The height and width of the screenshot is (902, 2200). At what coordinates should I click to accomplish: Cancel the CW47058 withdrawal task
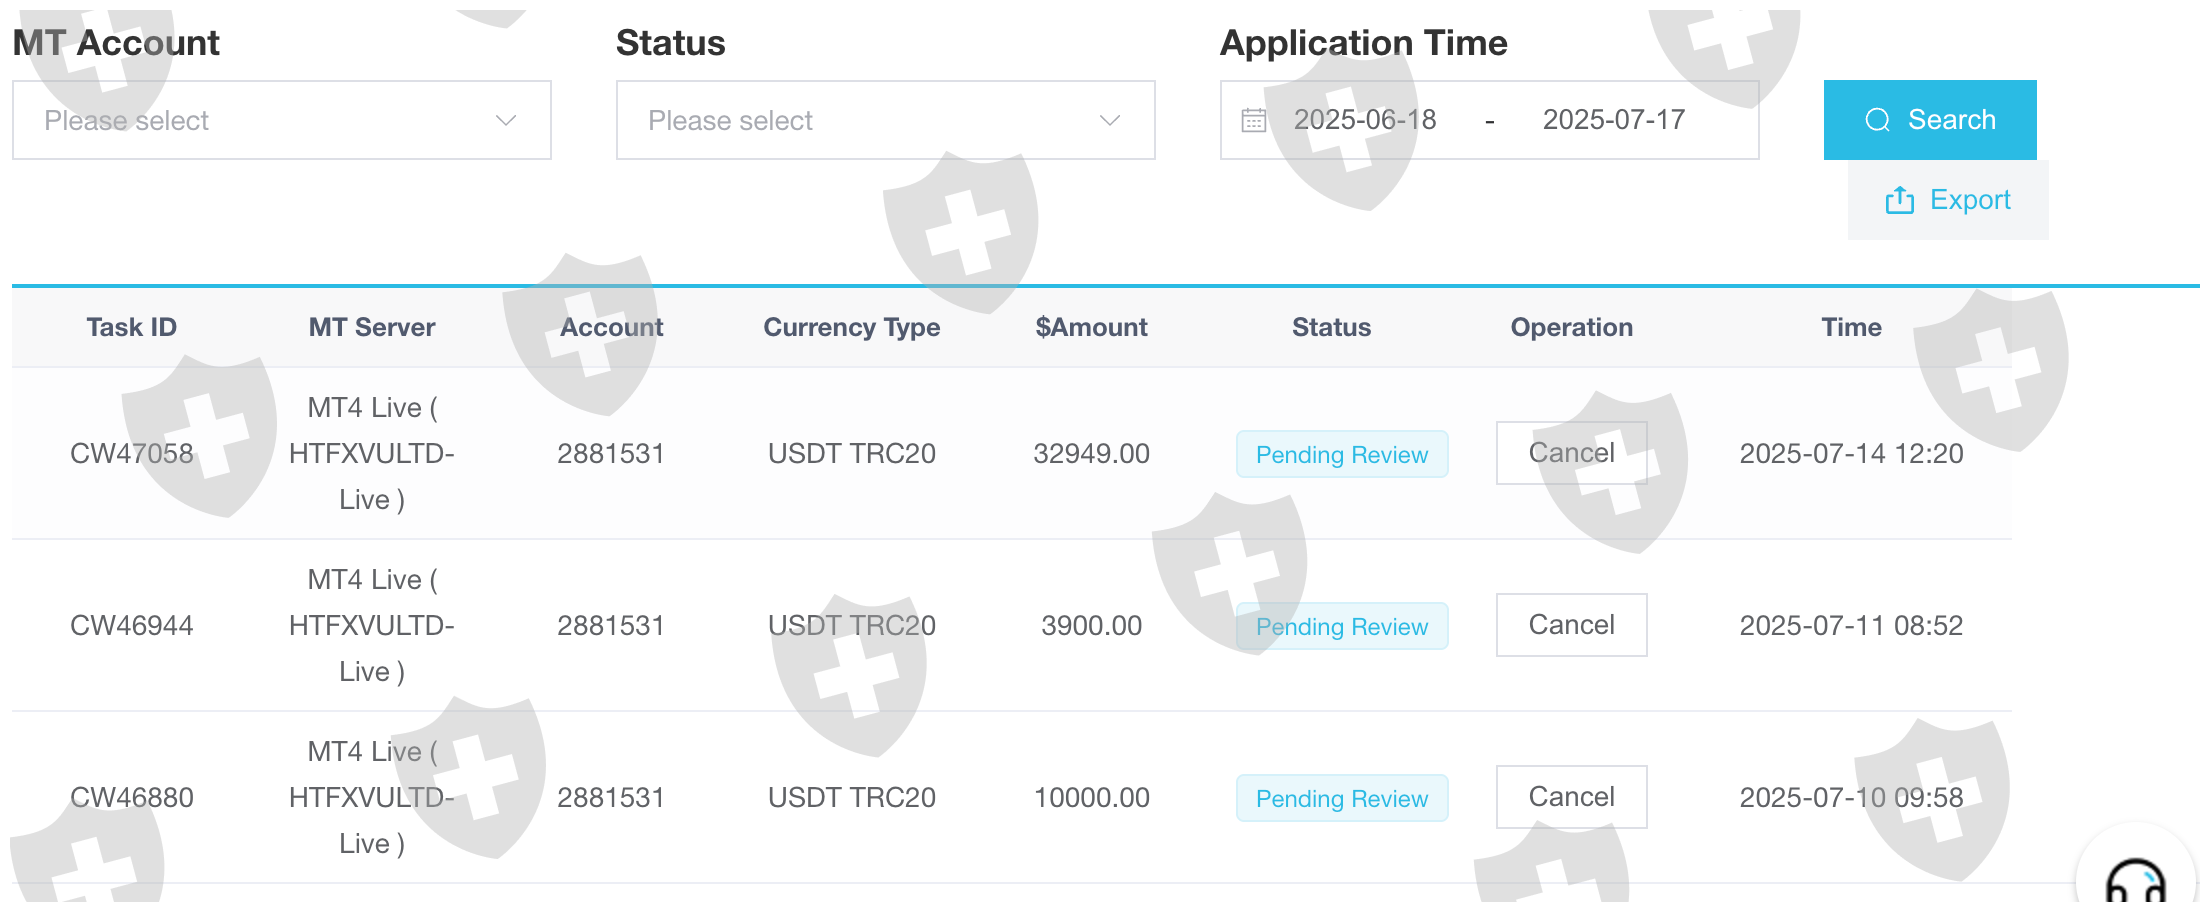(x=1571, y=453)
